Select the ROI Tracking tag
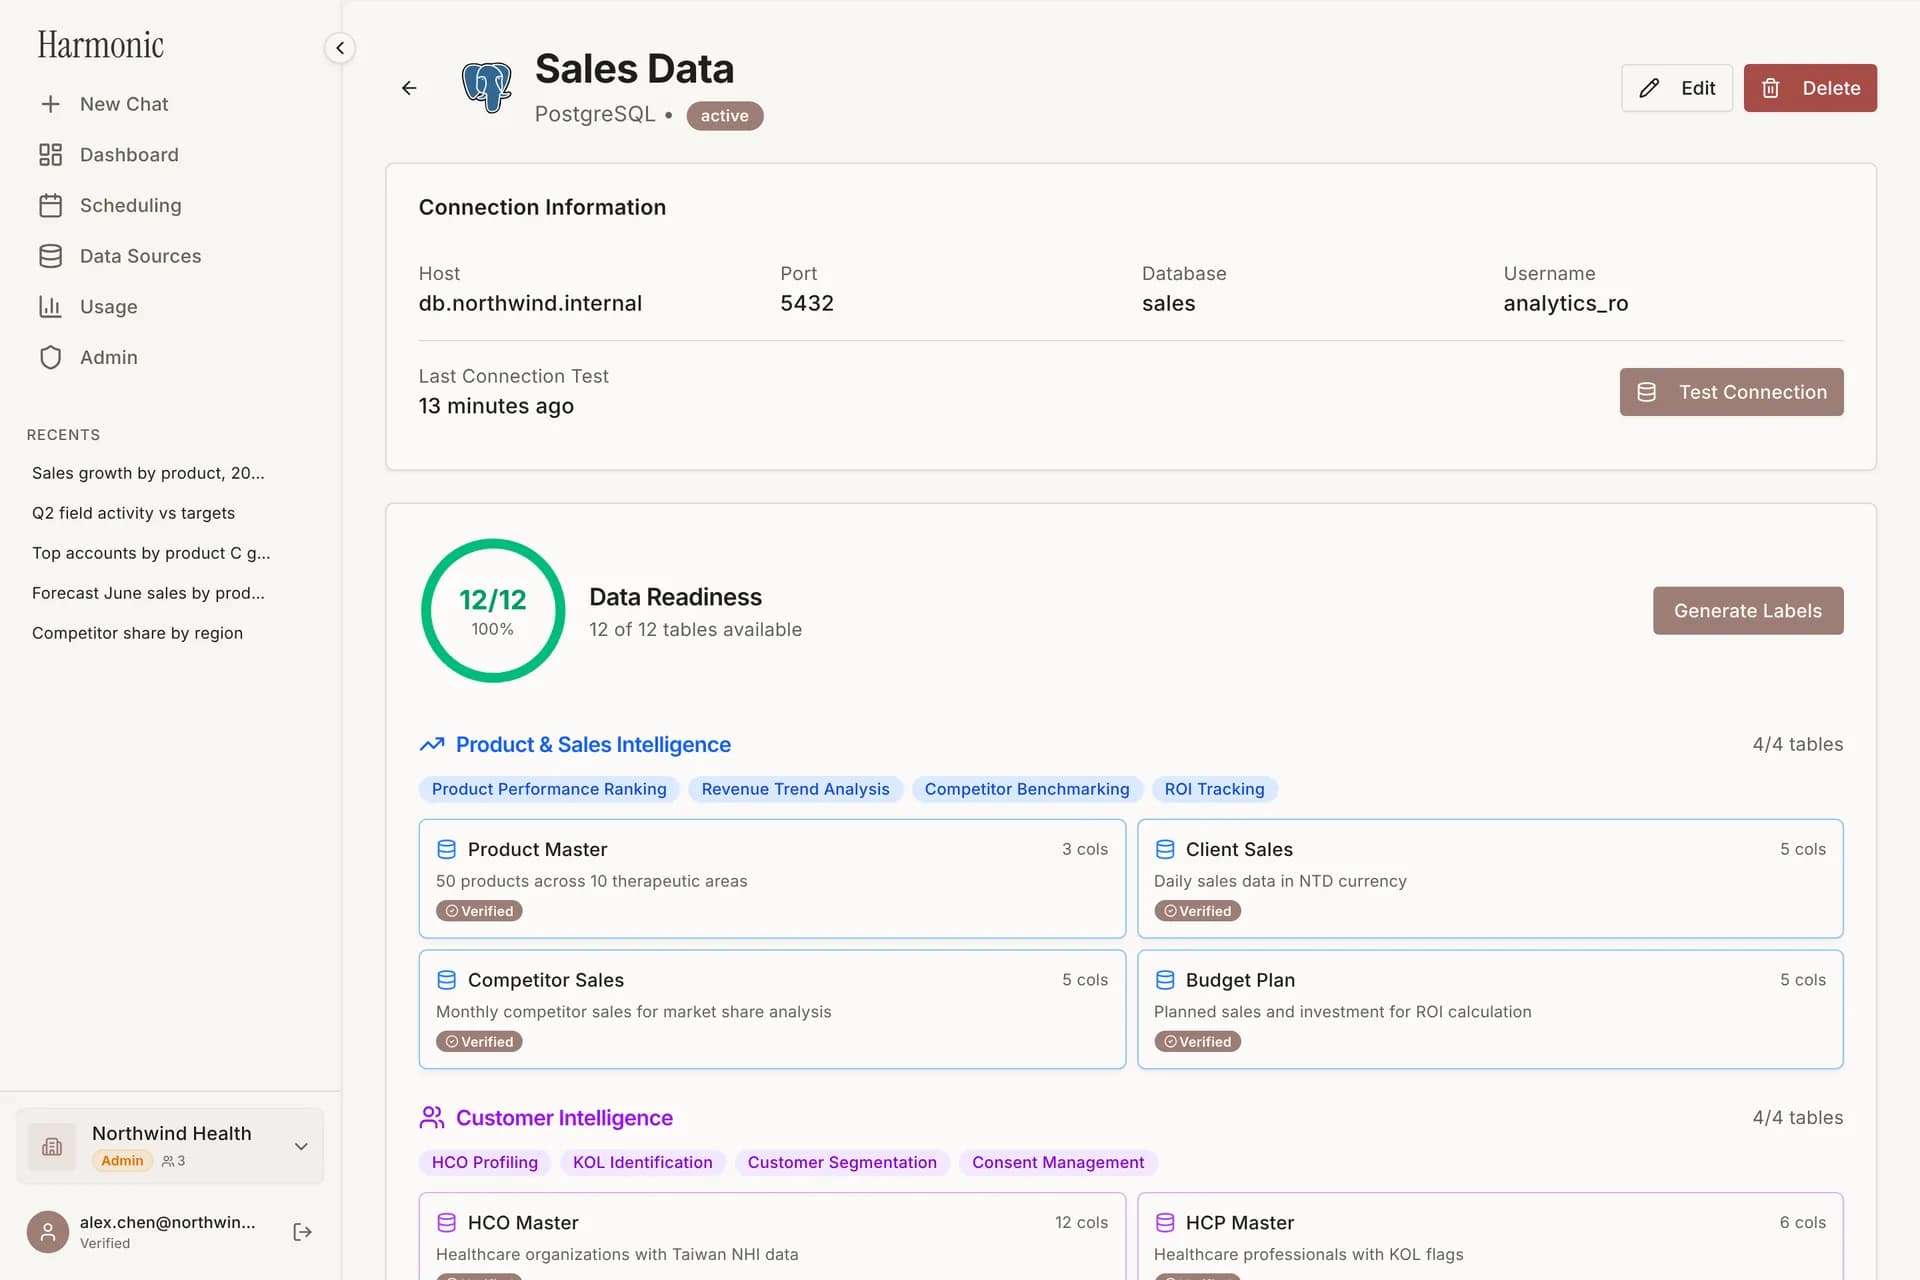The width and height of the screenshot is (1920, 1280). tap(1214, 789)
